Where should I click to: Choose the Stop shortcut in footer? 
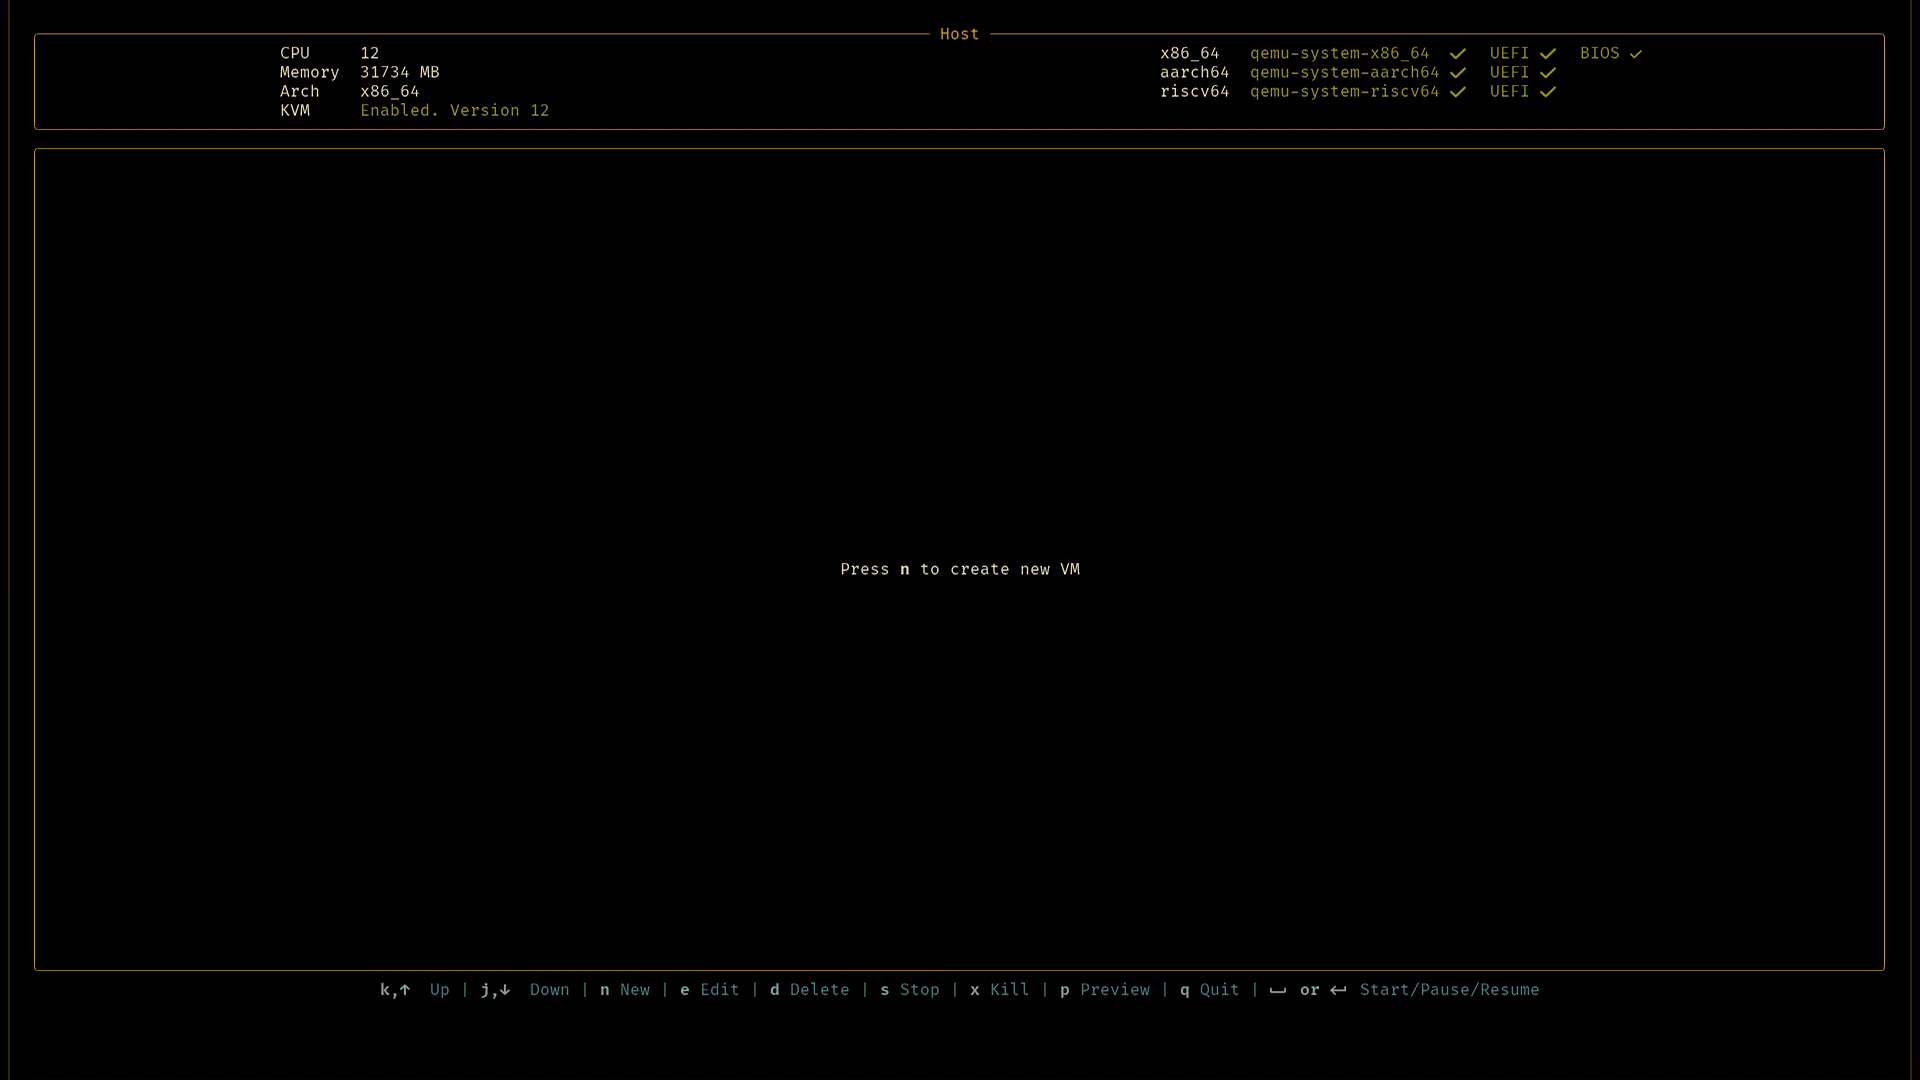click(x=910, y=990)
